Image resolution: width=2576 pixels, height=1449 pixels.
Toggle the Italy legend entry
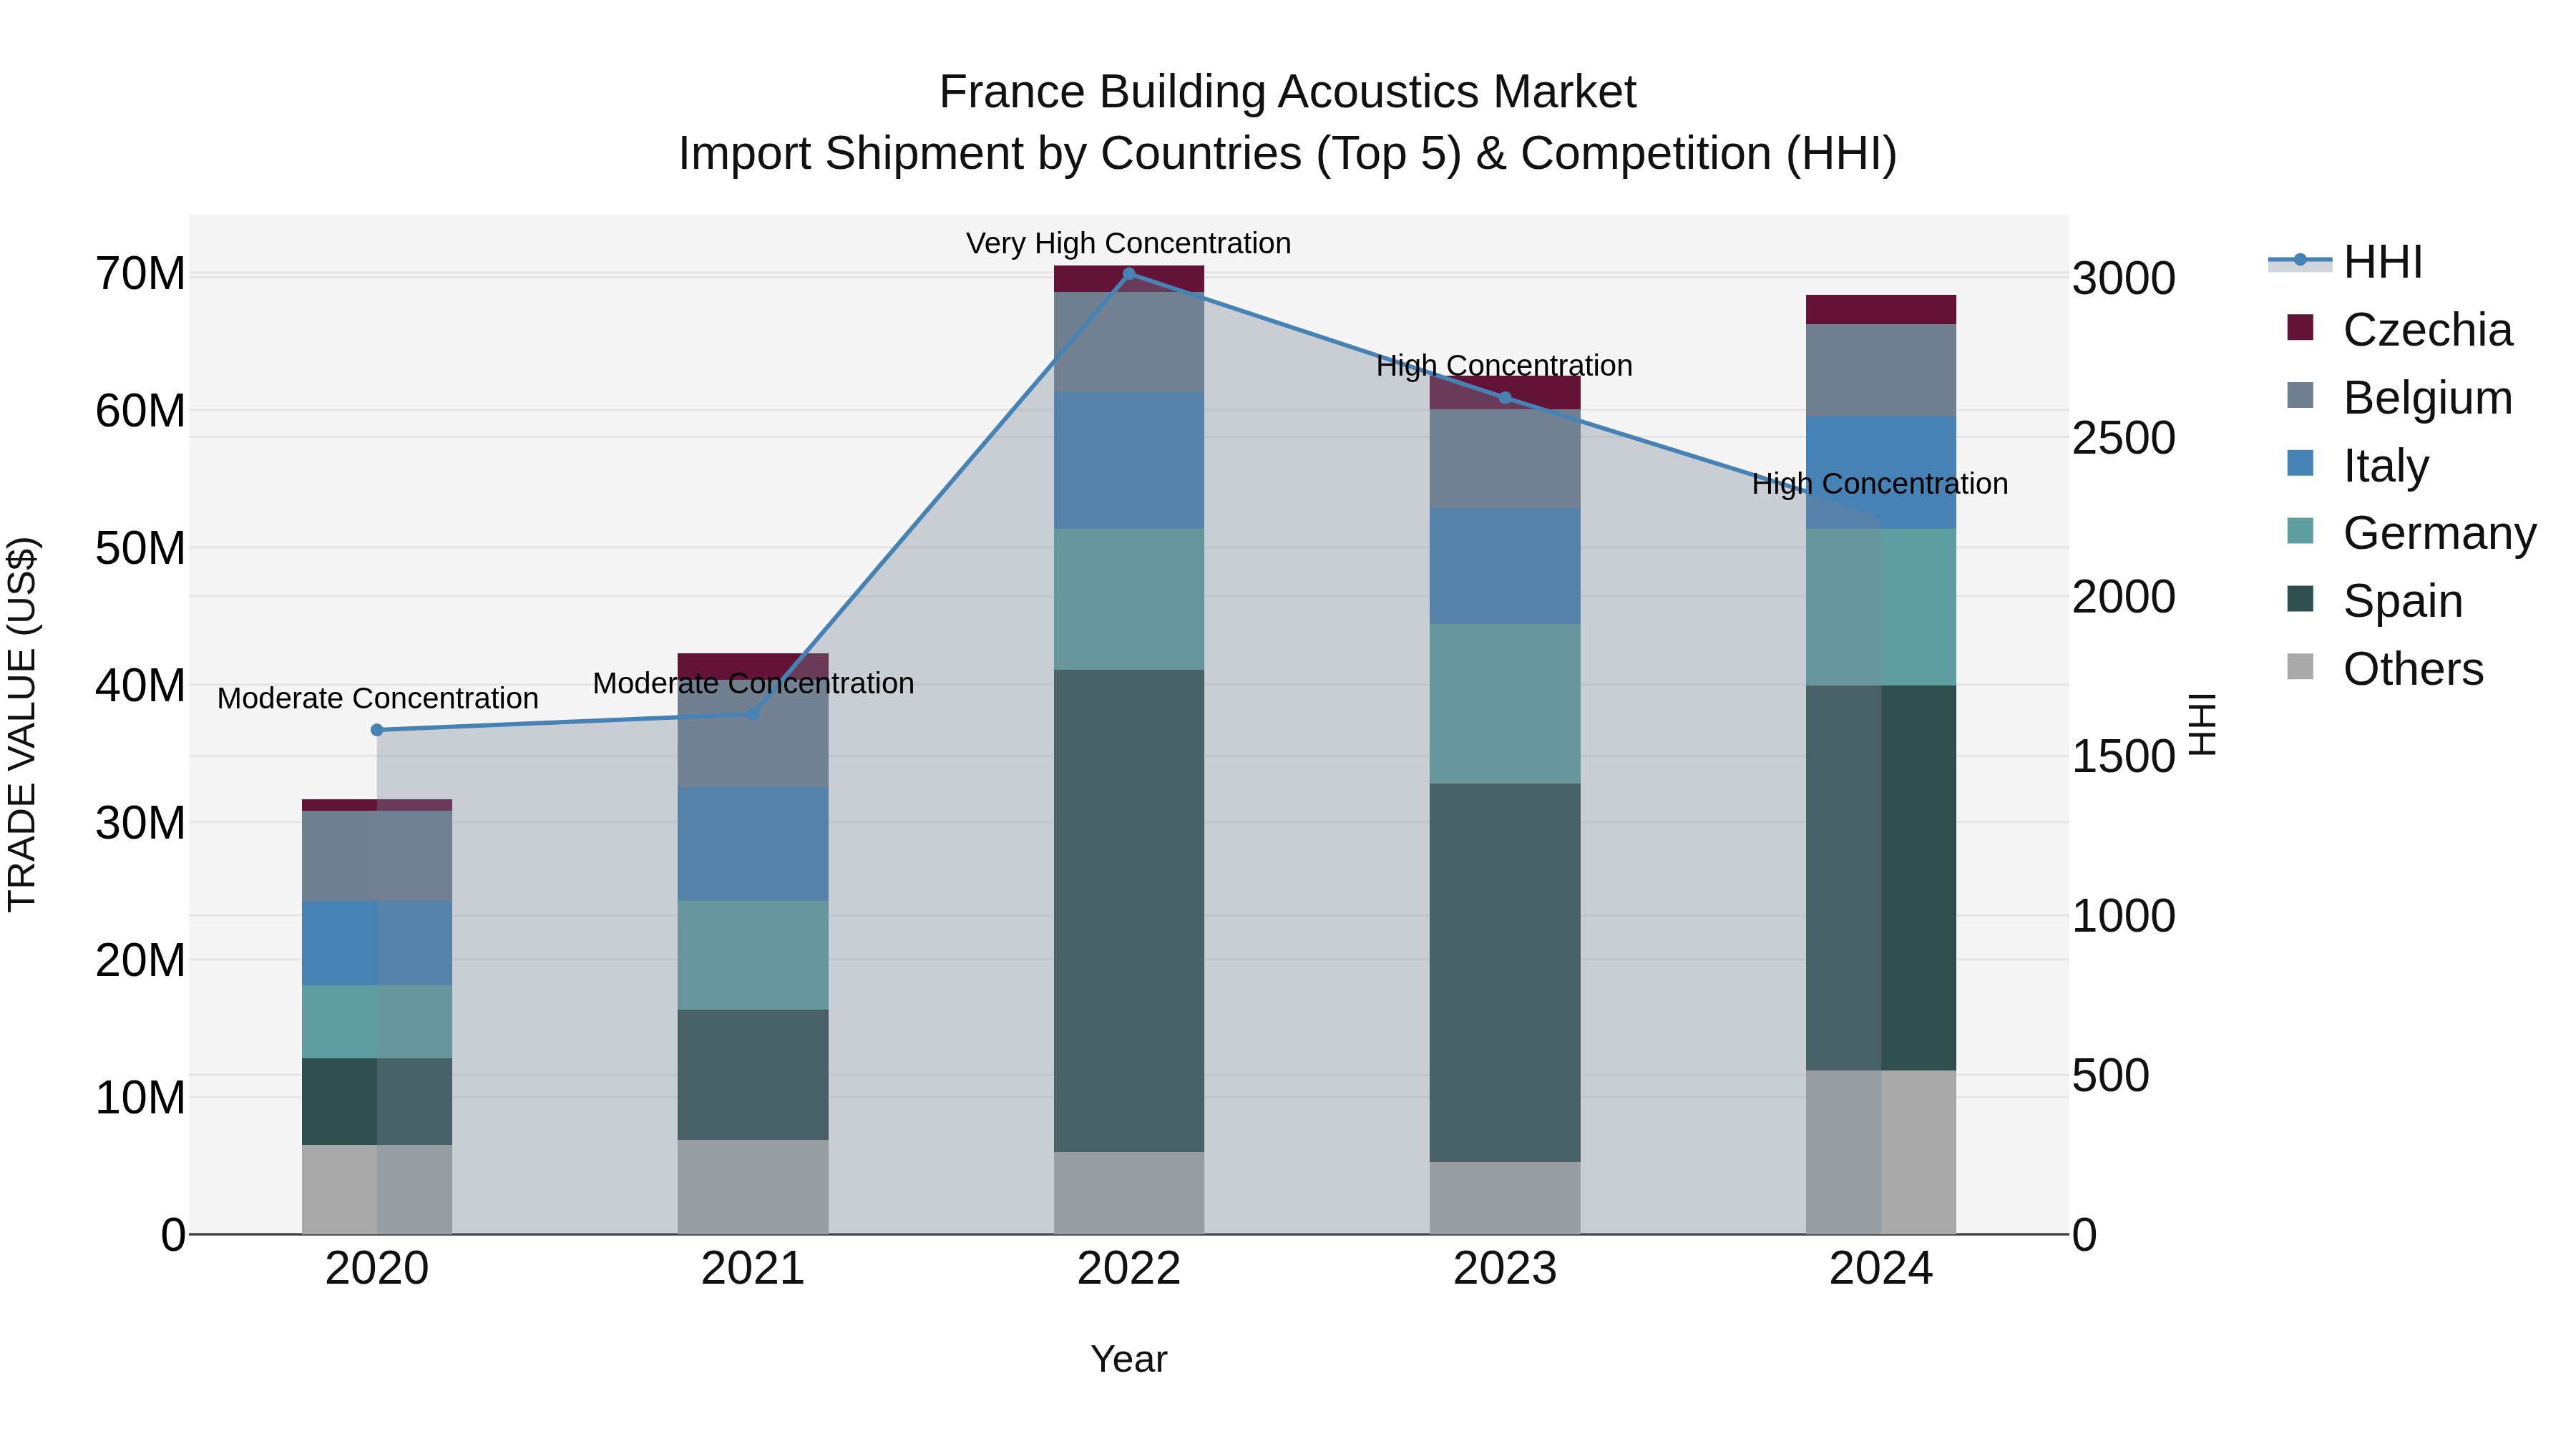pyautogui.click(x=2357, y=466)
